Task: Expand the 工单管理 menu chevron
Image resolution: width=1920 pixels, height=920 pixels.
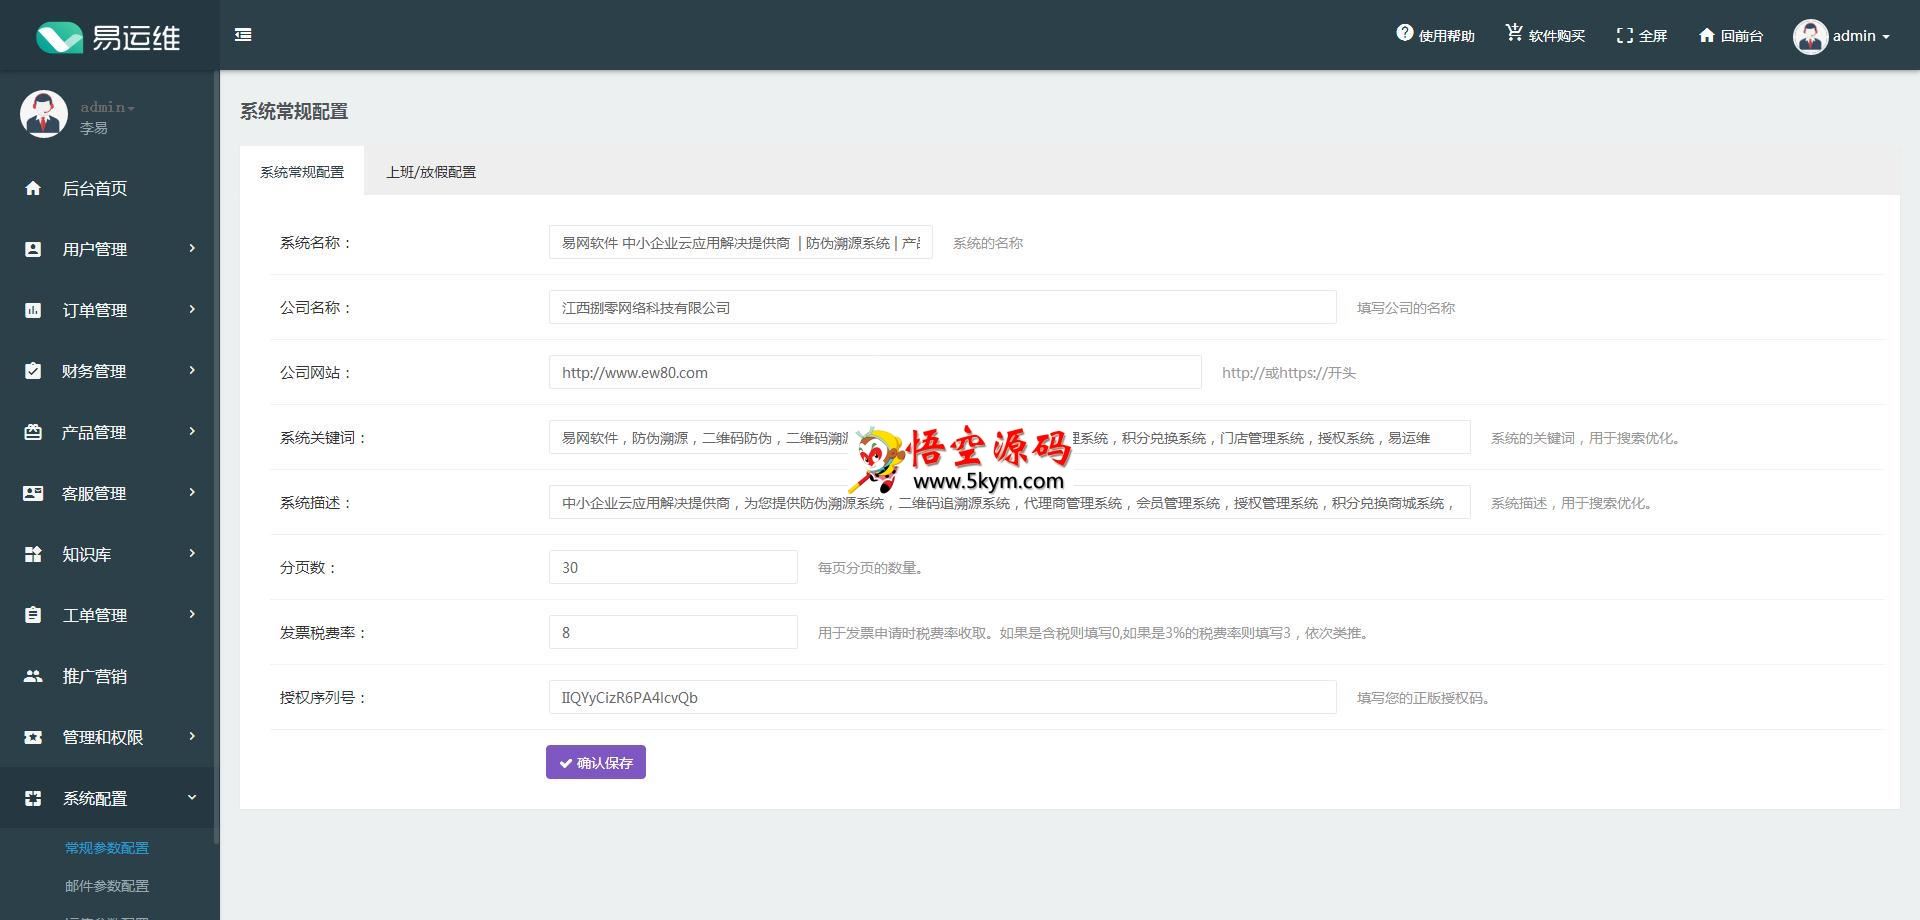Action: [x=192, y=614]
